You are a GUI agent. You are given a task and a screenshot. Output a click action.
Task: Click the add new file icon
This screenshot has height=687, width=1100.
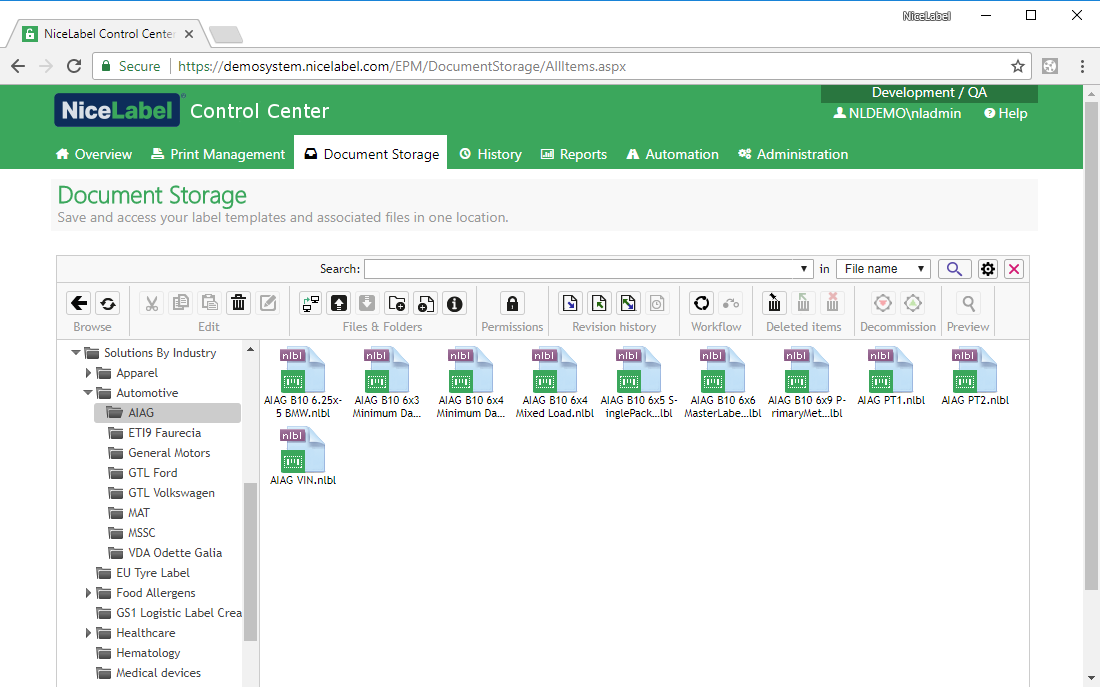(x=425, y=303)
